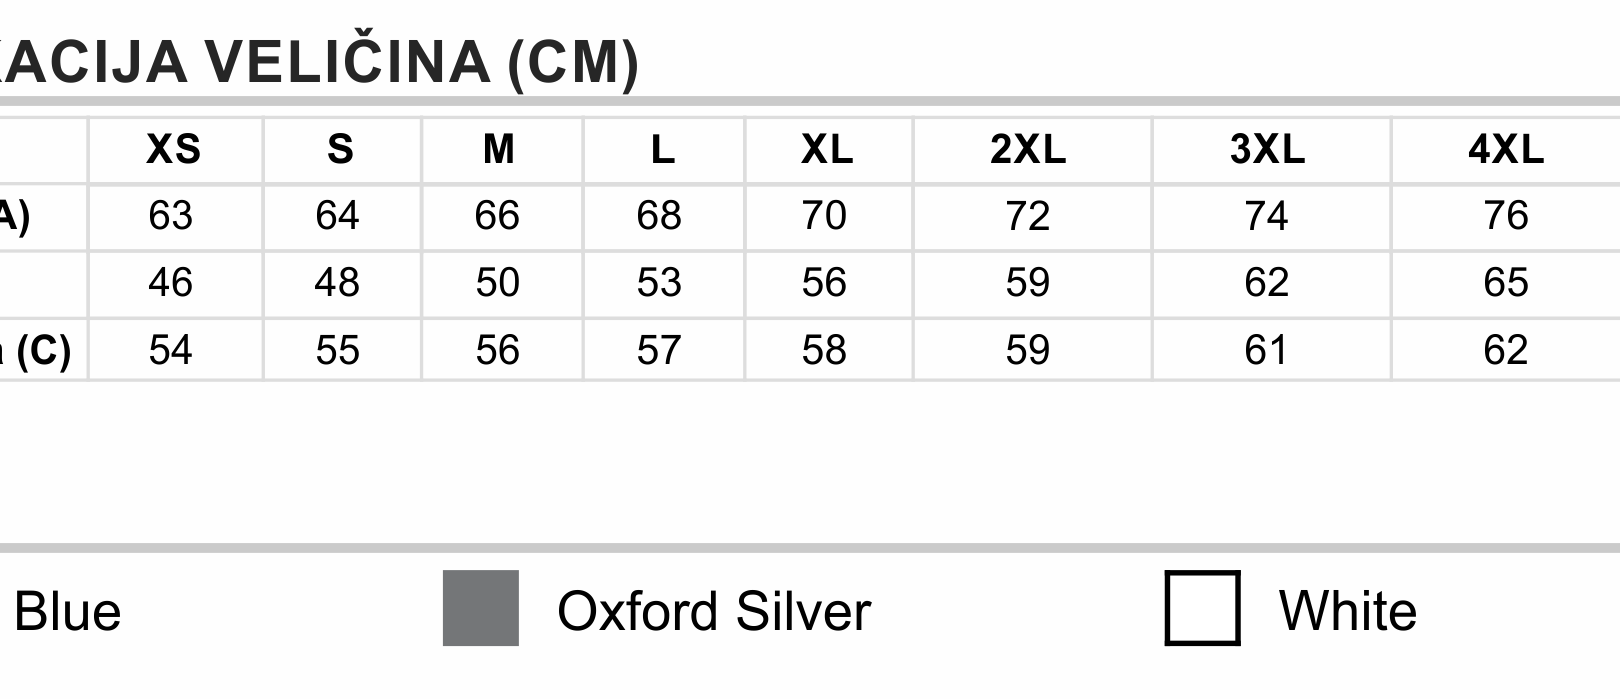Click the 65 value in 4XL column
The image size is (1620, 699).
point(1506,283)
